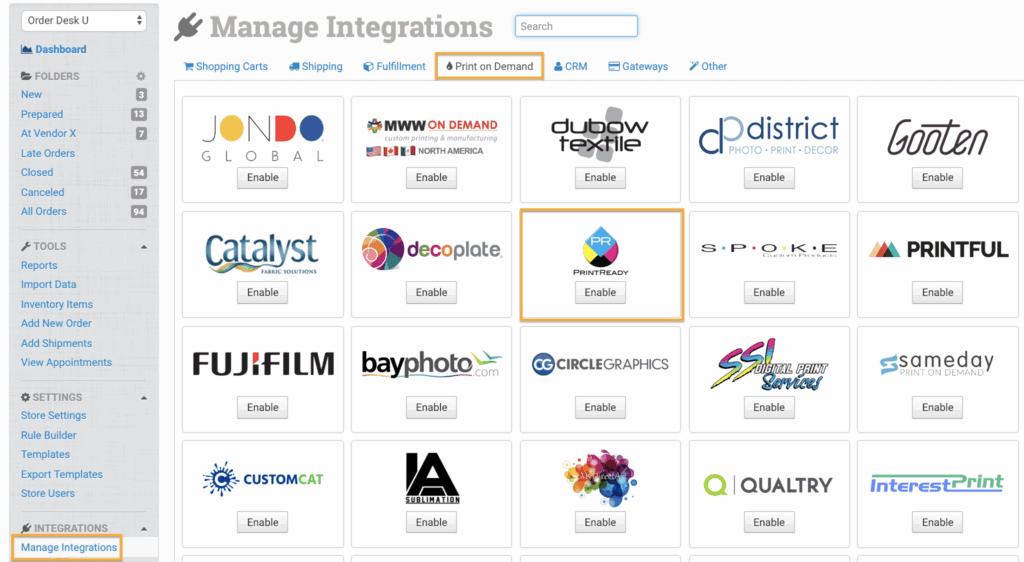Click the Fujifilm logo

pos(263,364)
